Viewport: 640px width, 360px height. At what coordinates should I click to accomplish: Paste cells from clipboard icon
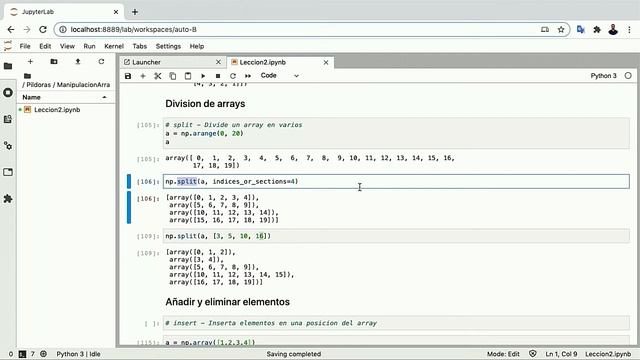(x=188, y=76)
